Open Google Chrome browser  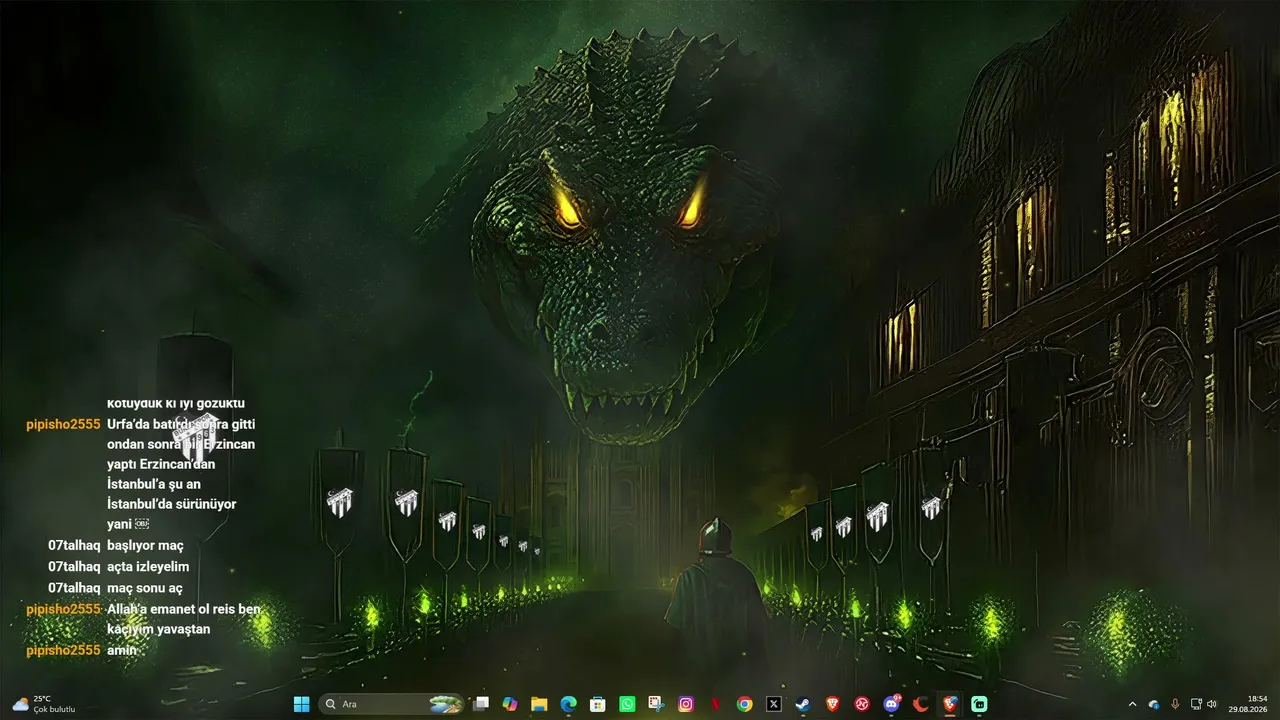click(x=744, y=704)
